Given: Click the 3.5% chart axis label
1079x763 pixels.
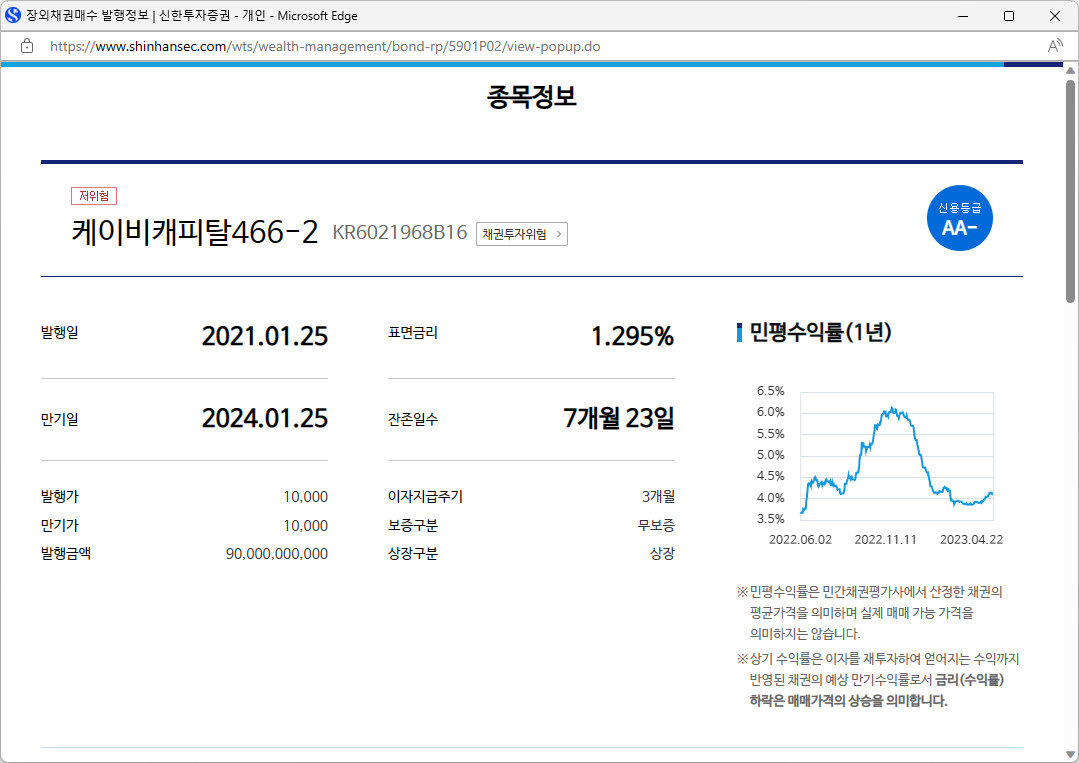Looking at the screenshot, I should pos(771,519).
